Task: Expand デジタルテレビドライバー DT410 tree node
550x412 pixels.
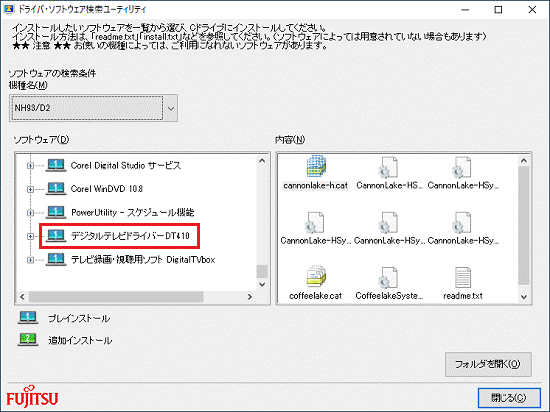Action: [x=30, y=236]
